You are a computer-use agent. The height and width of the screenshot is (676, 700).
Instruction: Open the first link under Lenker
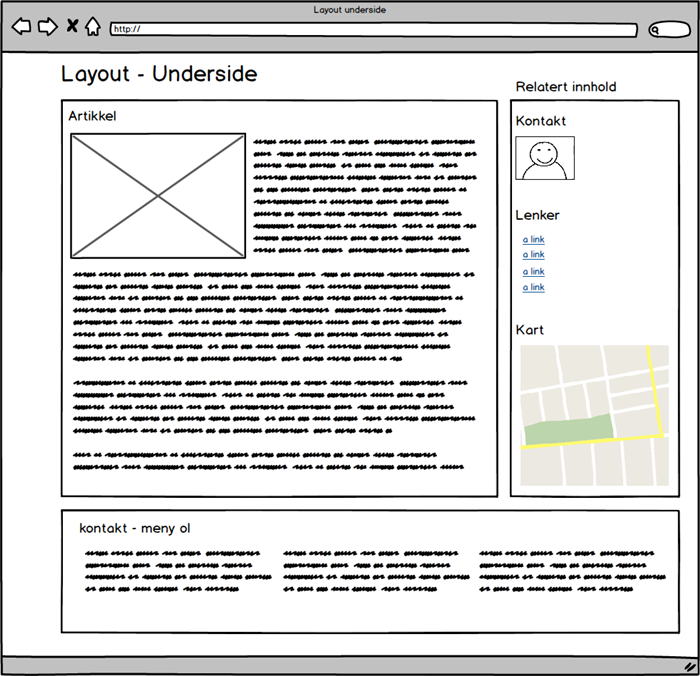coord(533,240)
